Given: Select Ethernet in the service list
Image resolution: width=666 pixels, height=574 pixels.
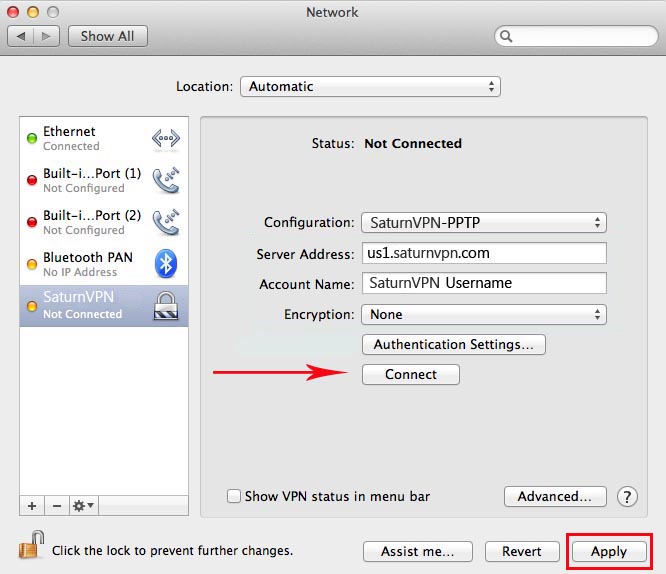Looking at the screenshot, I should tap(104, 139).
